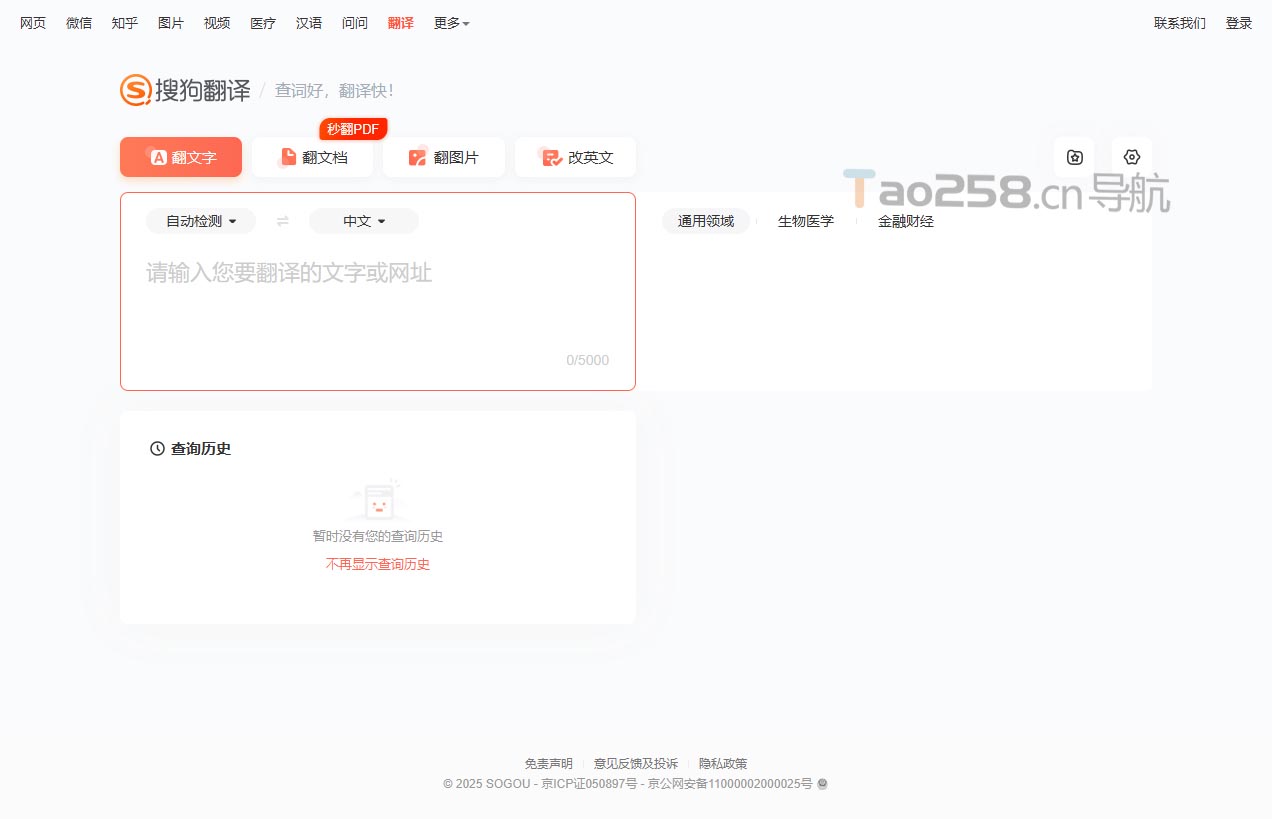Viewport: 1272px width, 819px height.
Task: Open the settings hexagon icon
Action: click(1132, 157)
